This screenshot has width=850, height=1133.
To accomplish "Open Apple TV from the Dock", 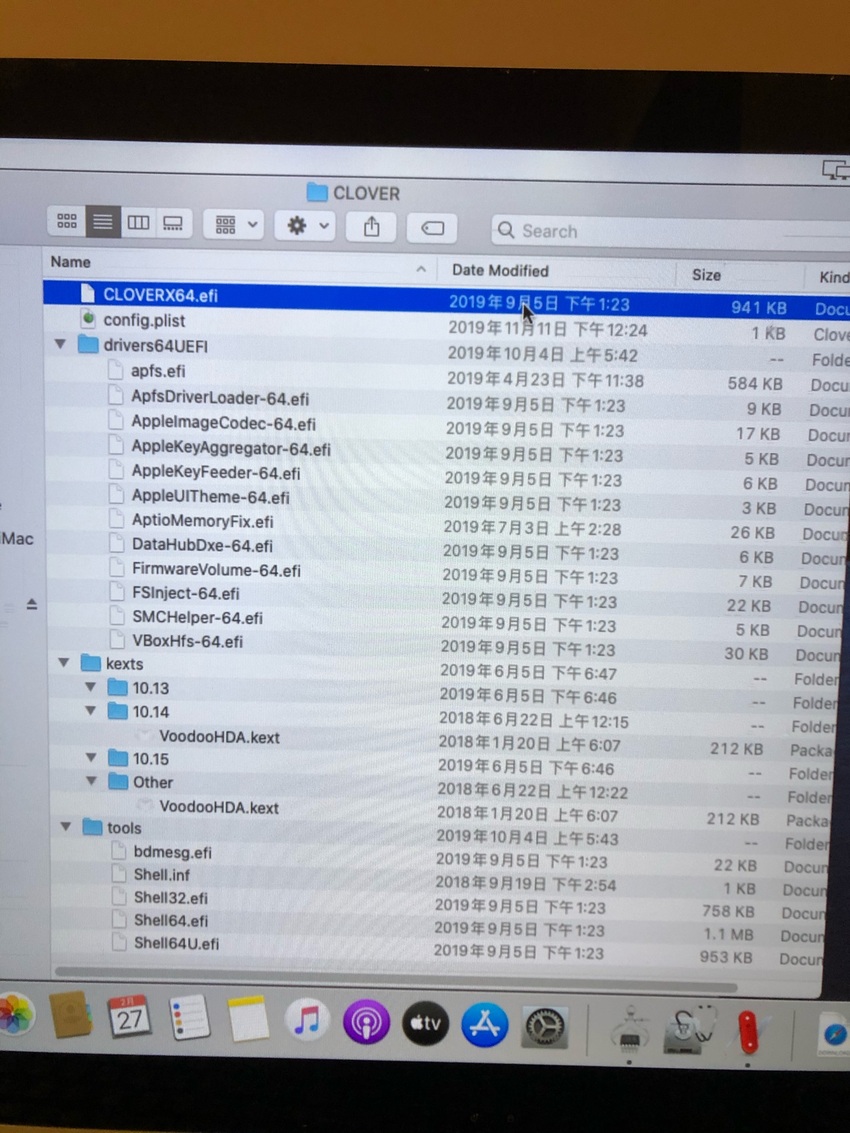I will (426, 1023).
